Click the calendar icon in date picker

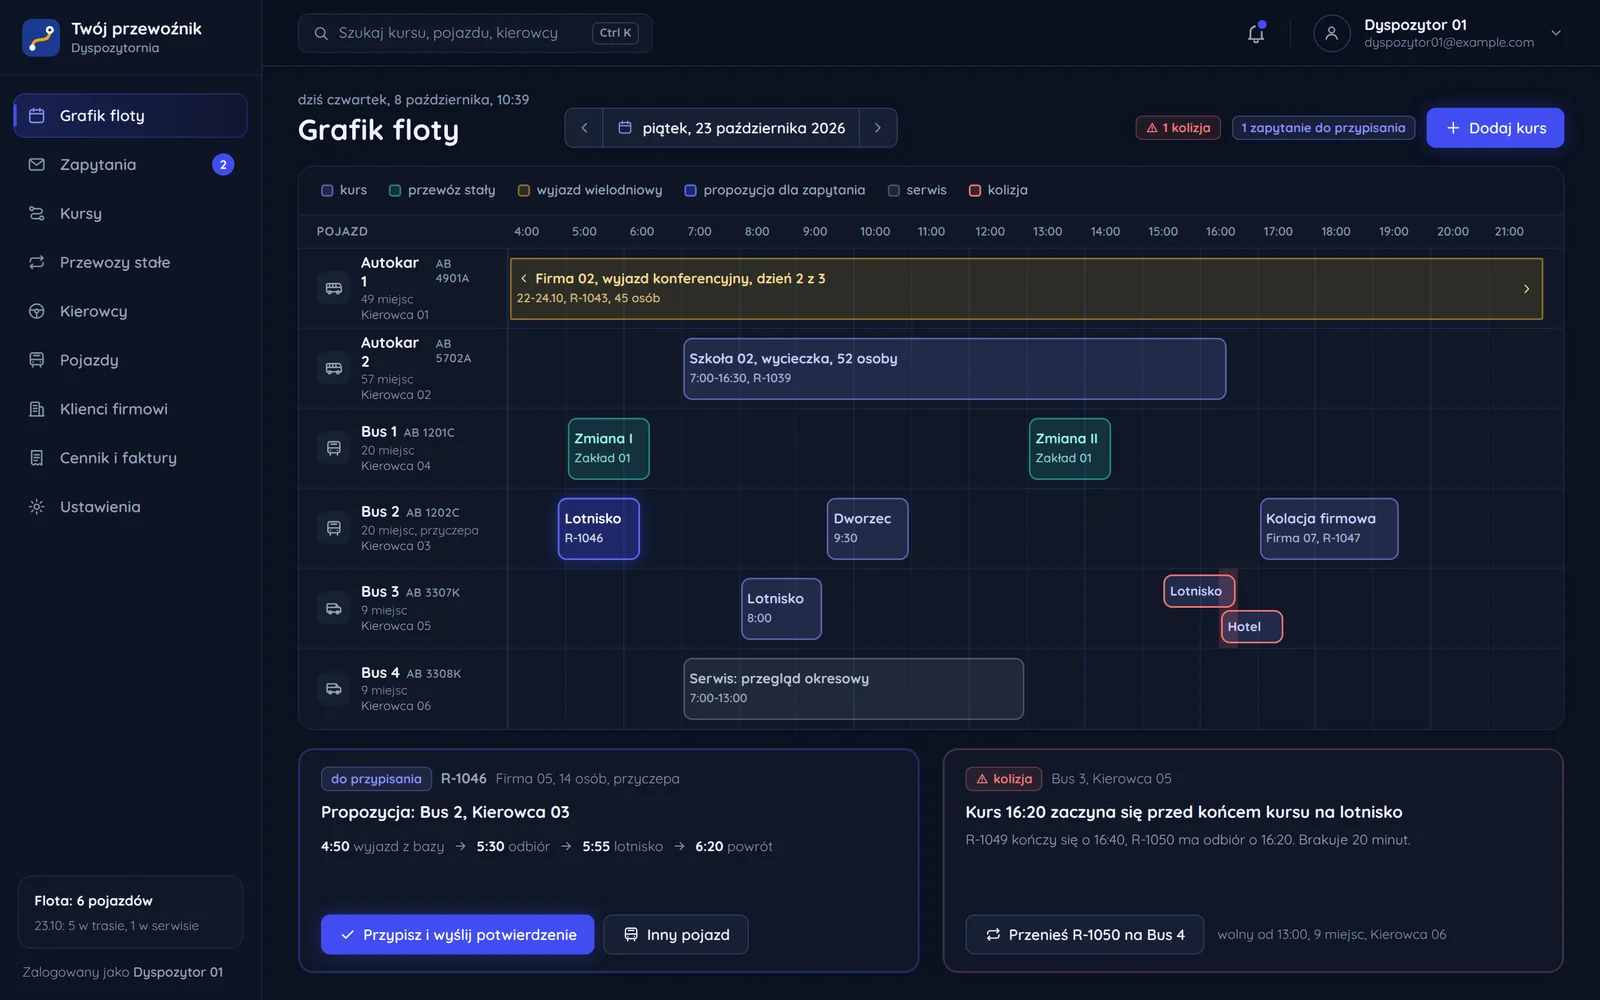pos(625,128)
